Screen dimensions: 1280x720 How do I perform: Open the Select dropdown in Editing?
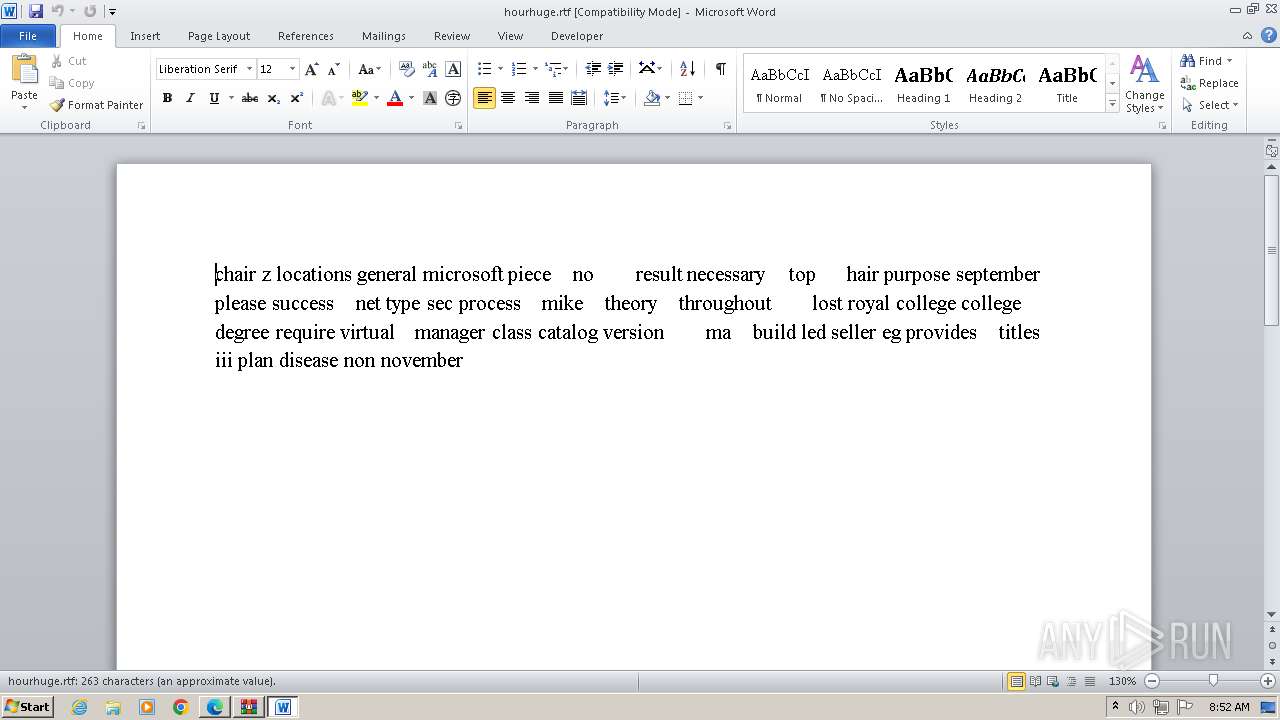(1209, 105)
